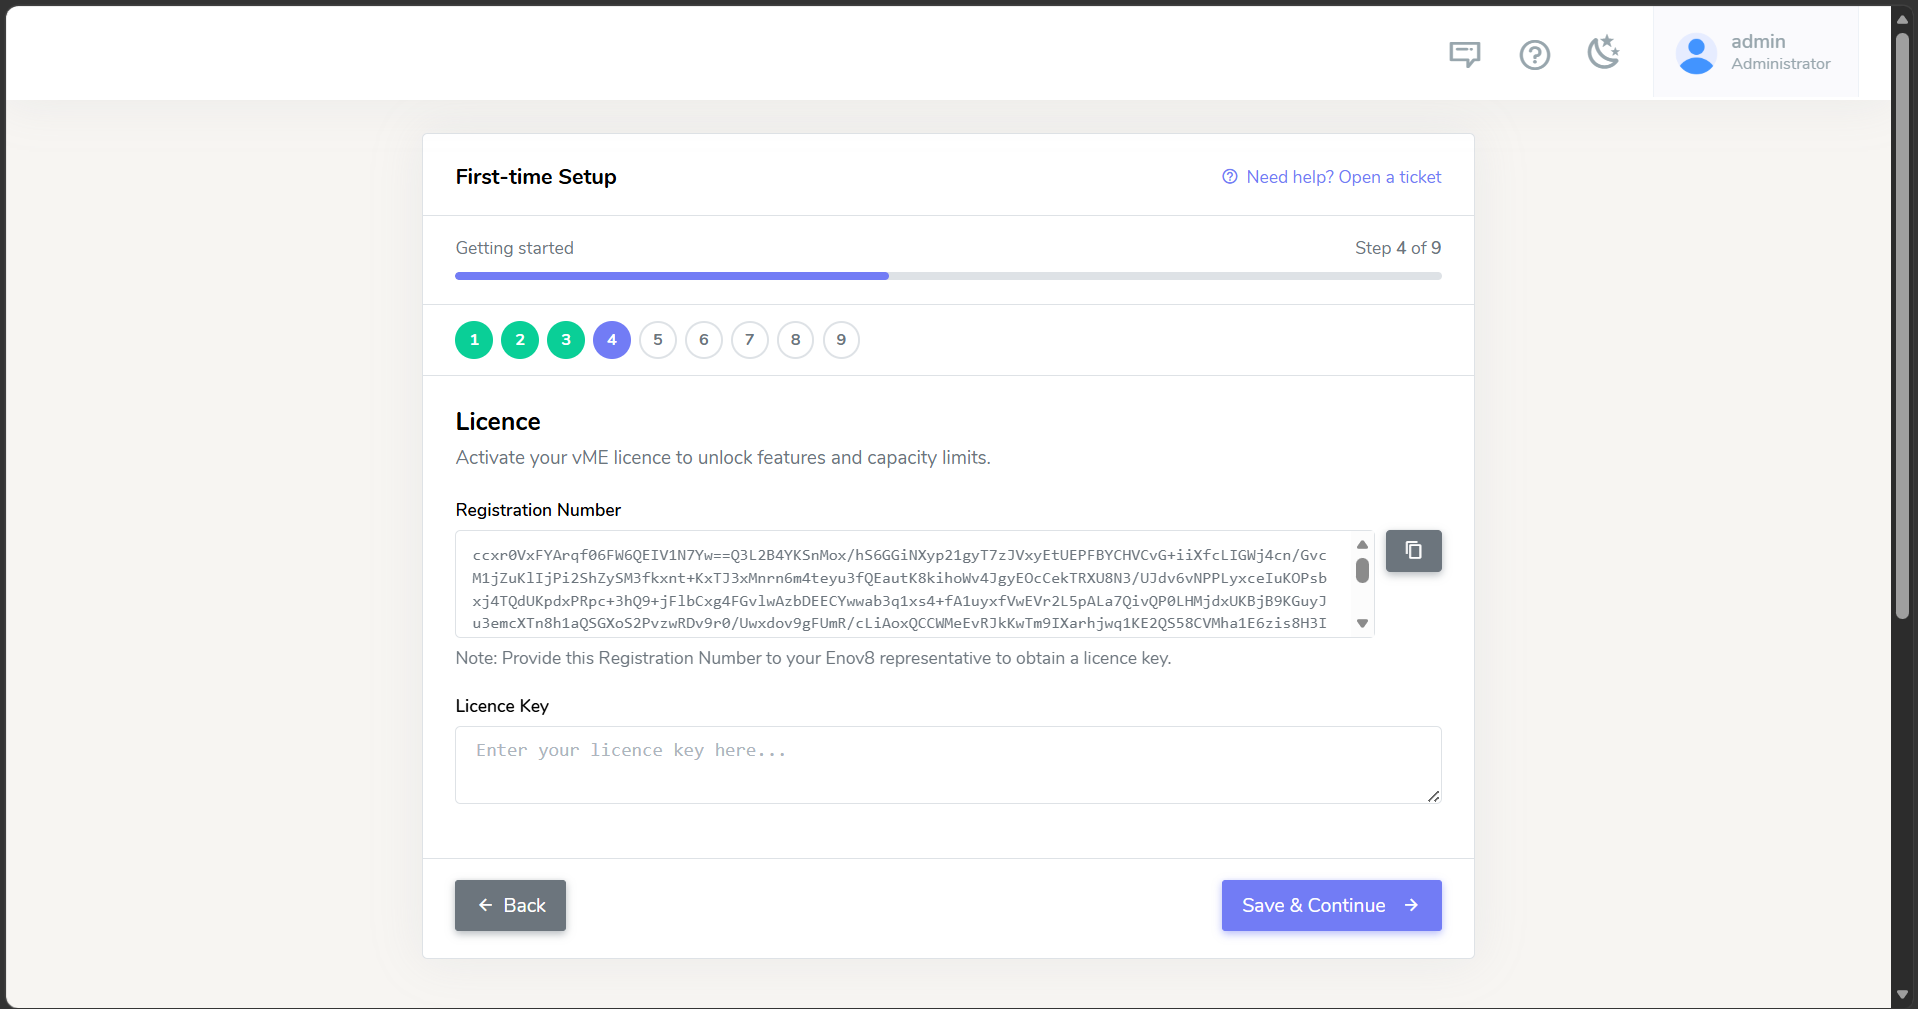Select current step 4 circle
Screen dimensions: 1918x1009
(x=612, y=340)
